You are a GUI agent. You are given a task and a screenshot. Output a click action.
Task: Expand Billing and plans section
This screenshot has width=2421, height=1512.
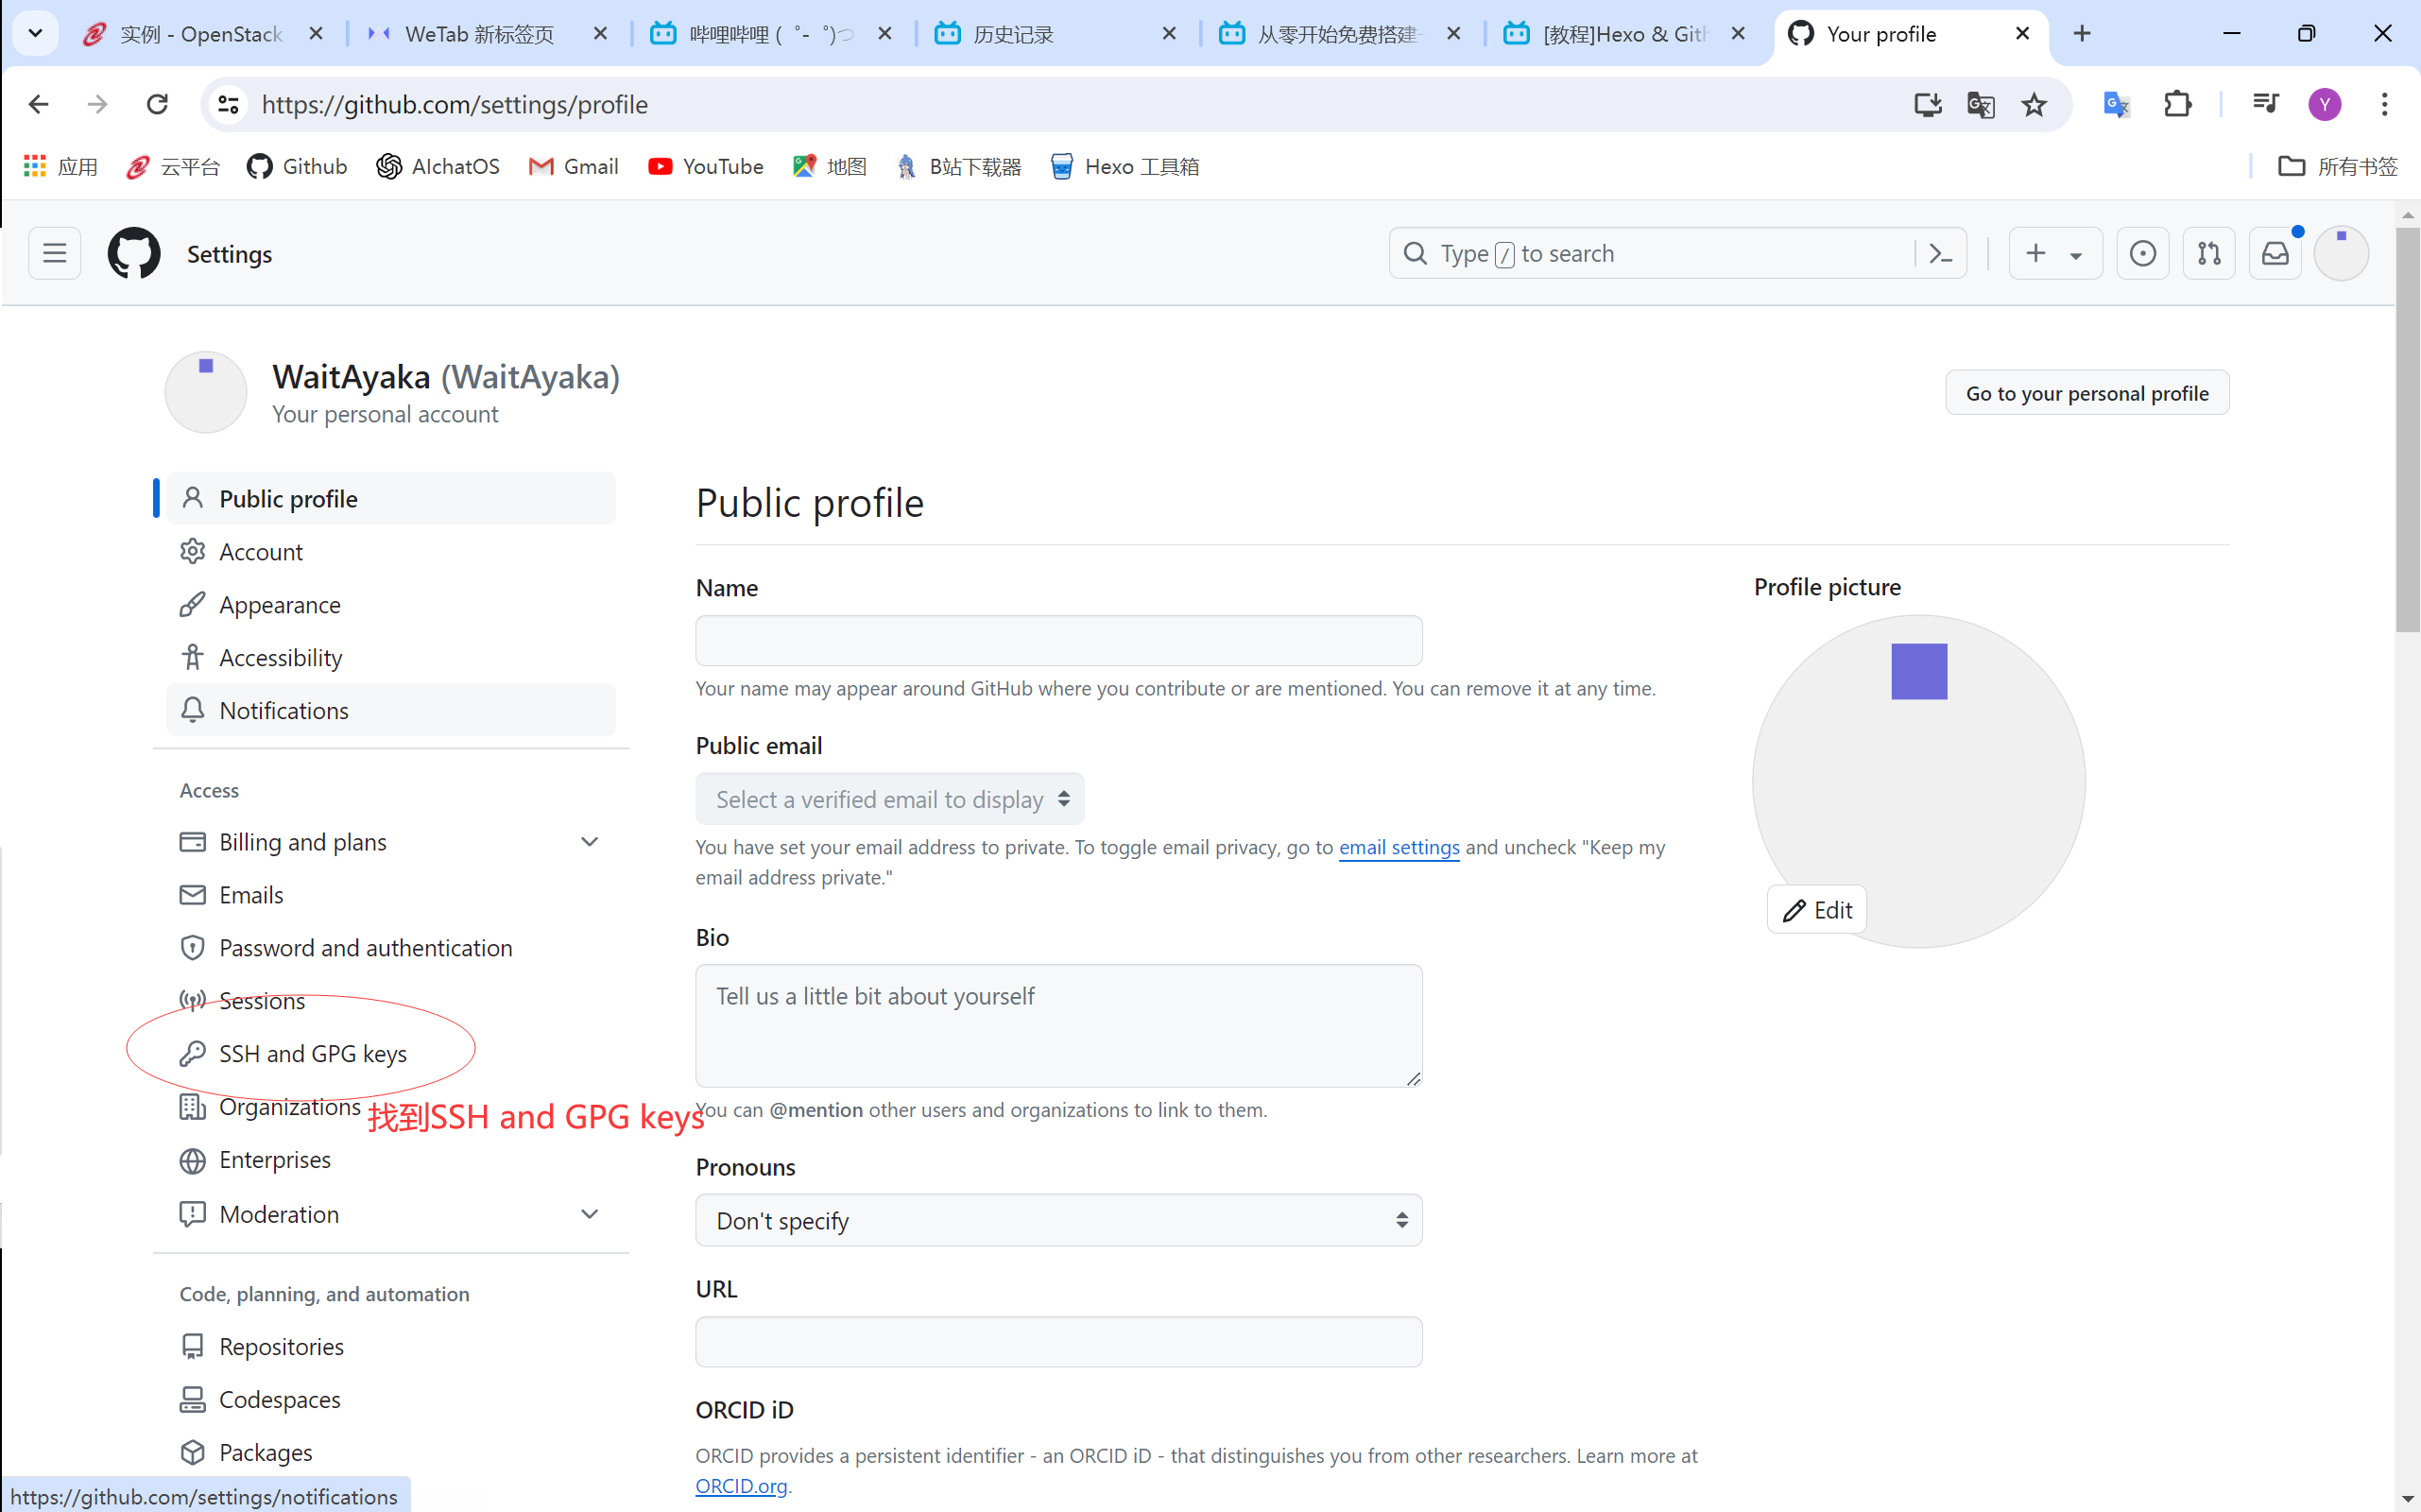tap(589, 842)
